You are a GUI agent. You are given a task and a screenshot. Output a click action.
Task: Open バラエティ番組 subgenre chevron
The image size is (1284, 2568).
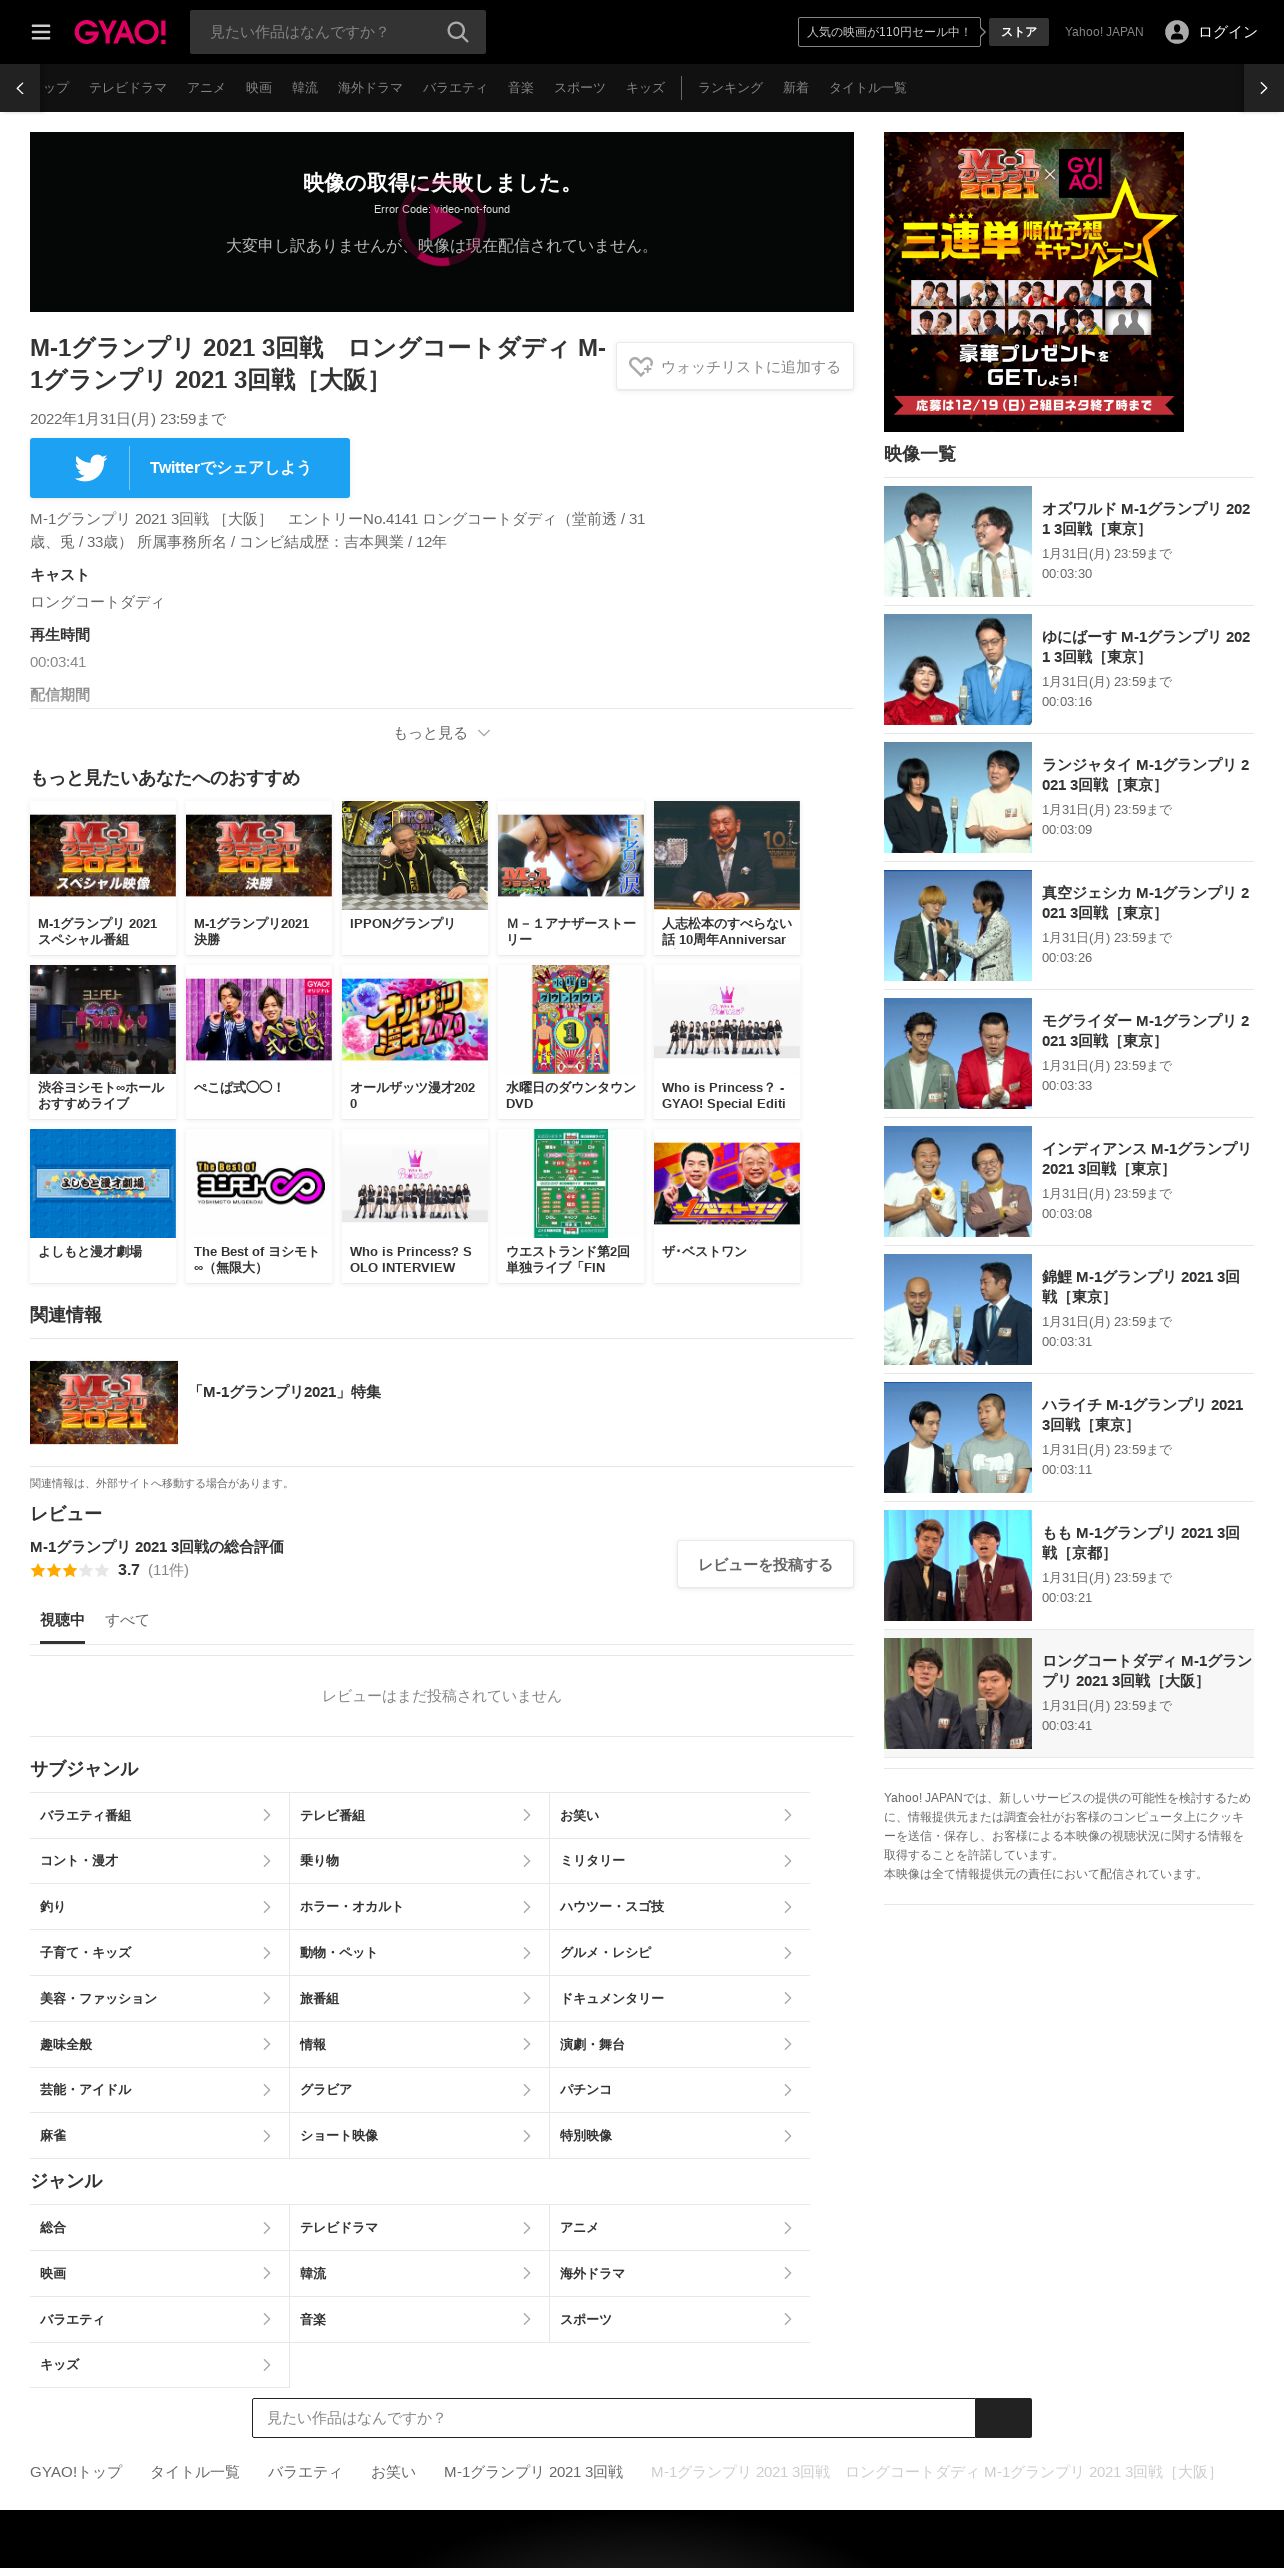click(x=267, y=1815)
